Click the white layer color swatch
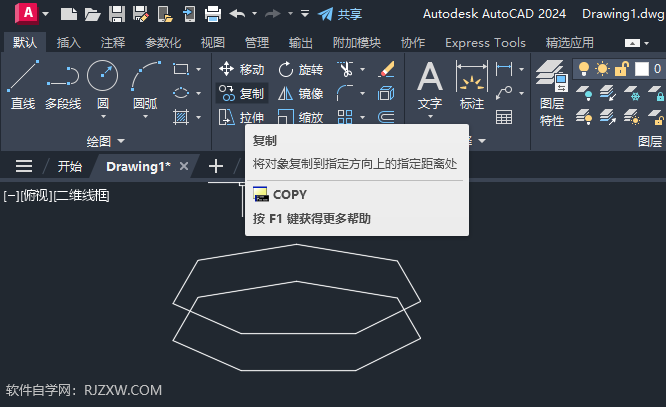 coord(641,69)
